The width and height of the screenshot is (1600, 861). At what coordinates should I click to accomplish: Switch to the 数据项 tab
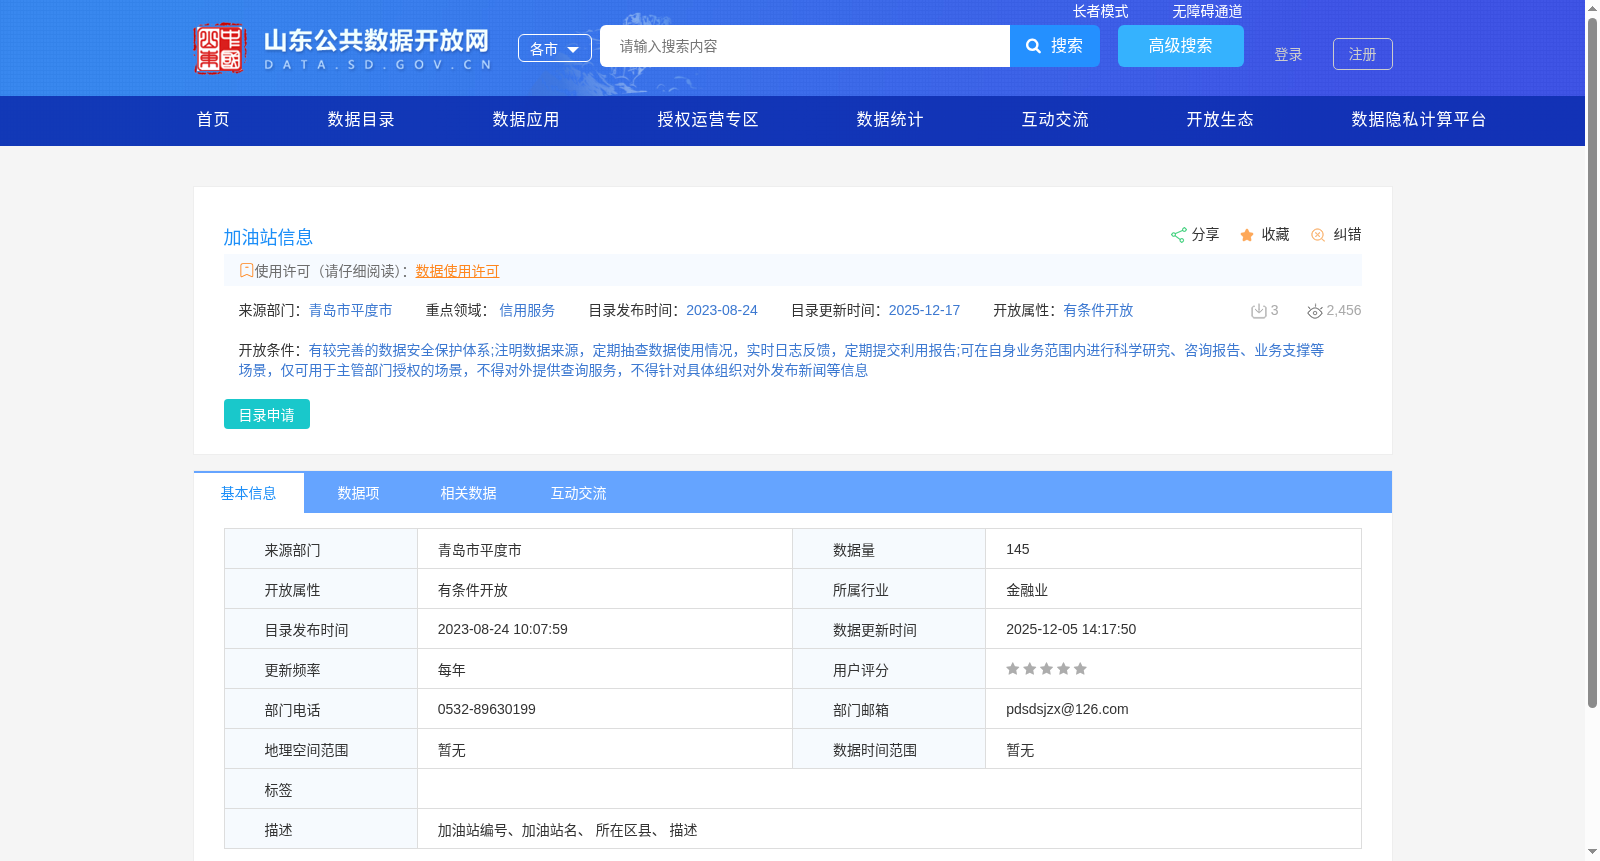[x=358, y=493]
